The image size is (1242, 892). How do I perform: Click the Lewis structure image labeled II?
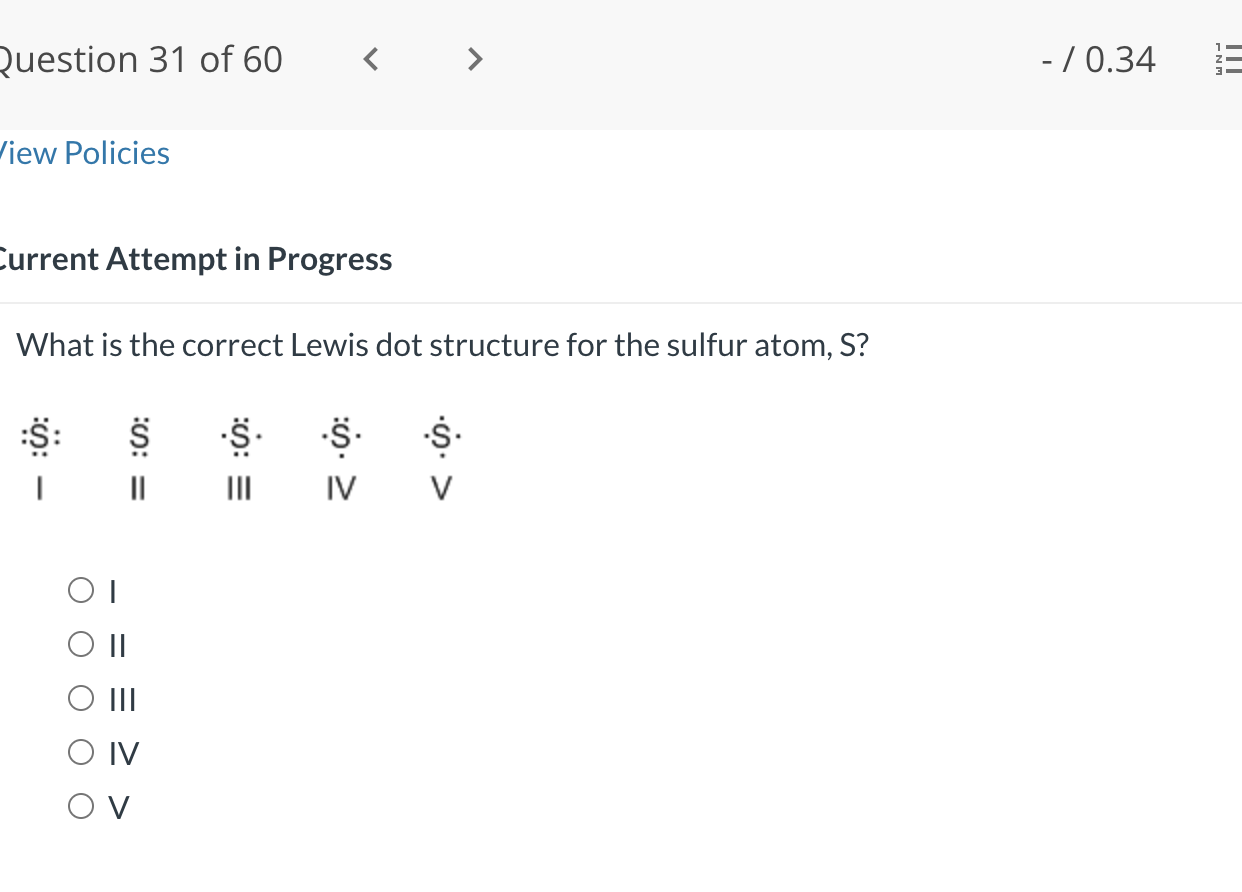pos(138,435)
